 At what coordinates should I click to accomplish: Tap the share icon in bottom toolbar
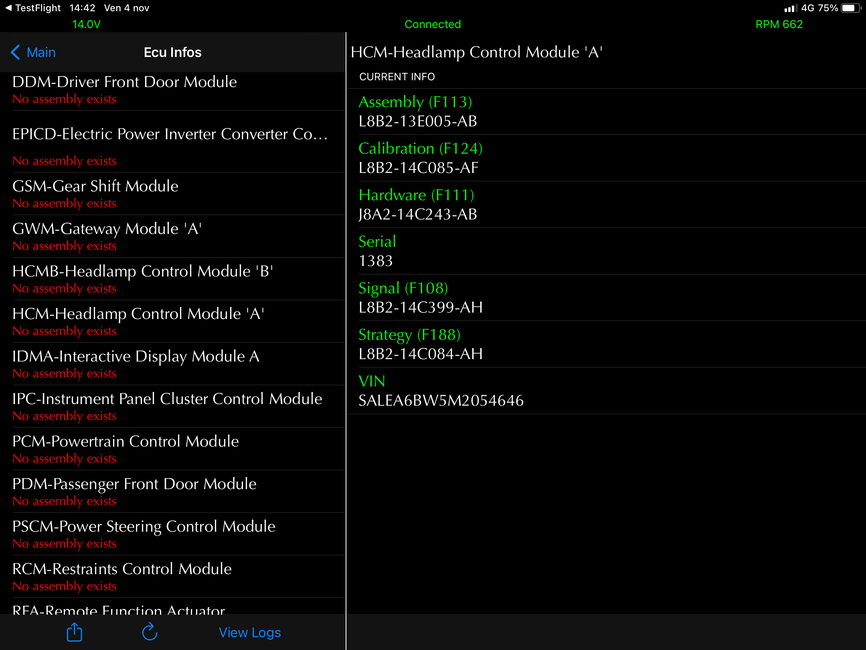75,632
